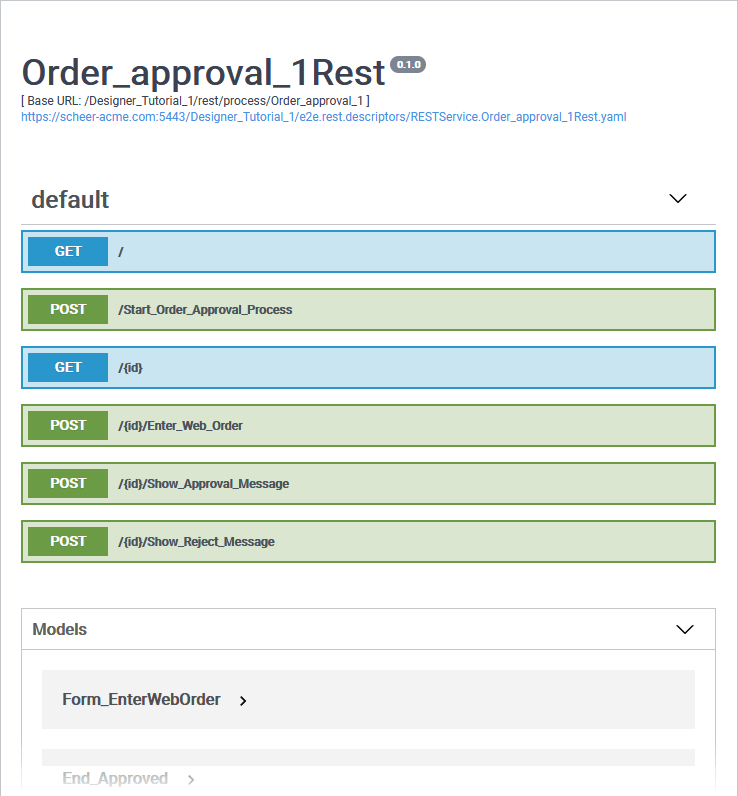Click the GET badge for /{id}

point(68,367)
